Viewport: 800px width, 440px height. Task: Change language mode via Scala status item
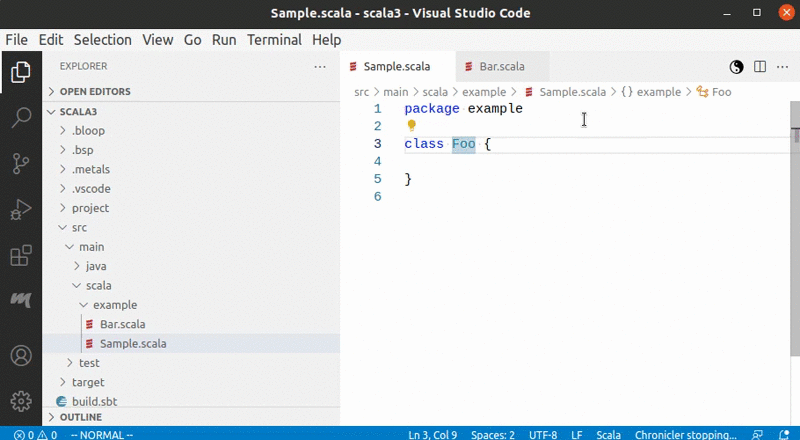tap(609, 435)
